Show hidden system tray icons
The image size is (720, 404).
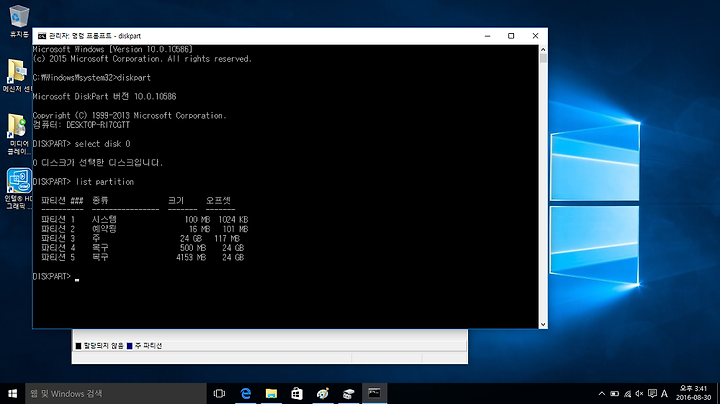pos(602,393)
